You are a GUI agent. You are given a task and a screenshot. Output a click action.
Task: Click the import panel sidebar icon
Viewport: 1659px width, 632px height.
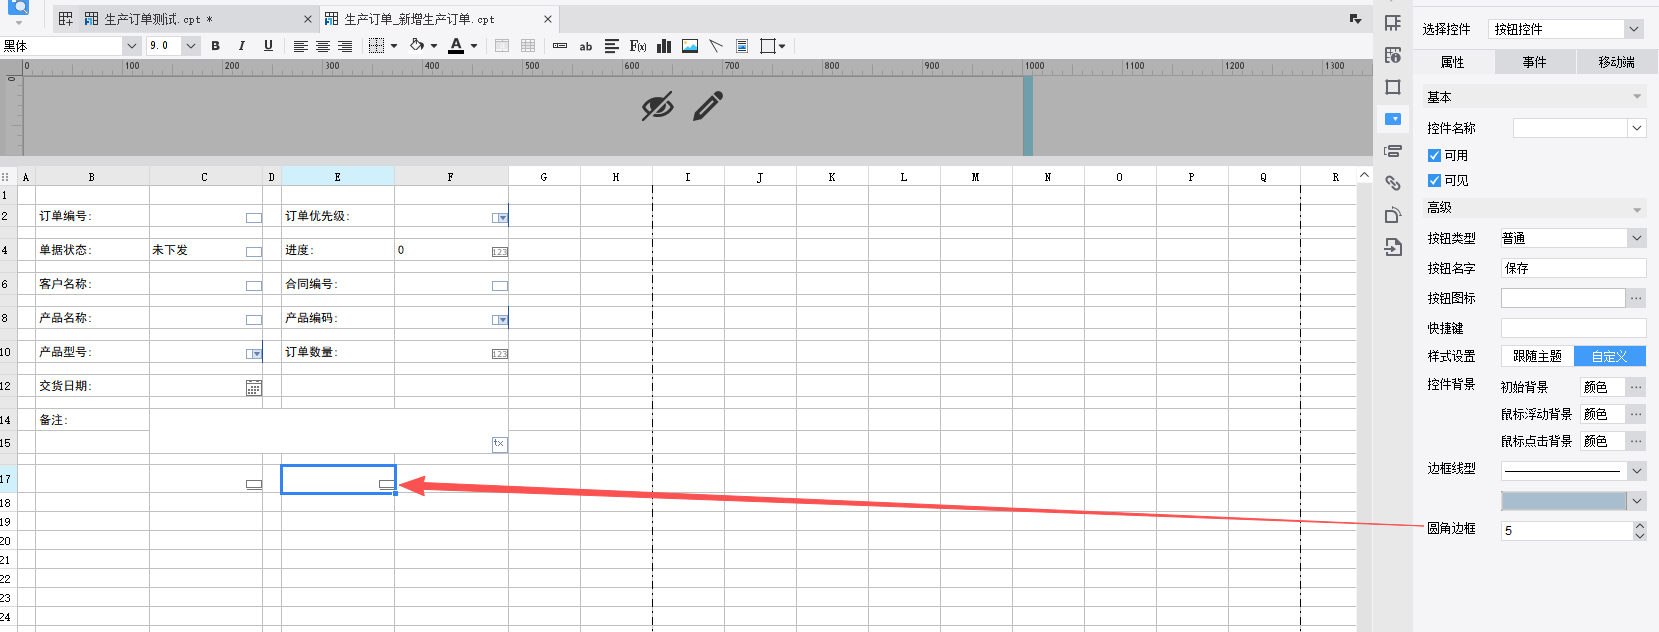pyautogui.click(x=1393, y=247)
